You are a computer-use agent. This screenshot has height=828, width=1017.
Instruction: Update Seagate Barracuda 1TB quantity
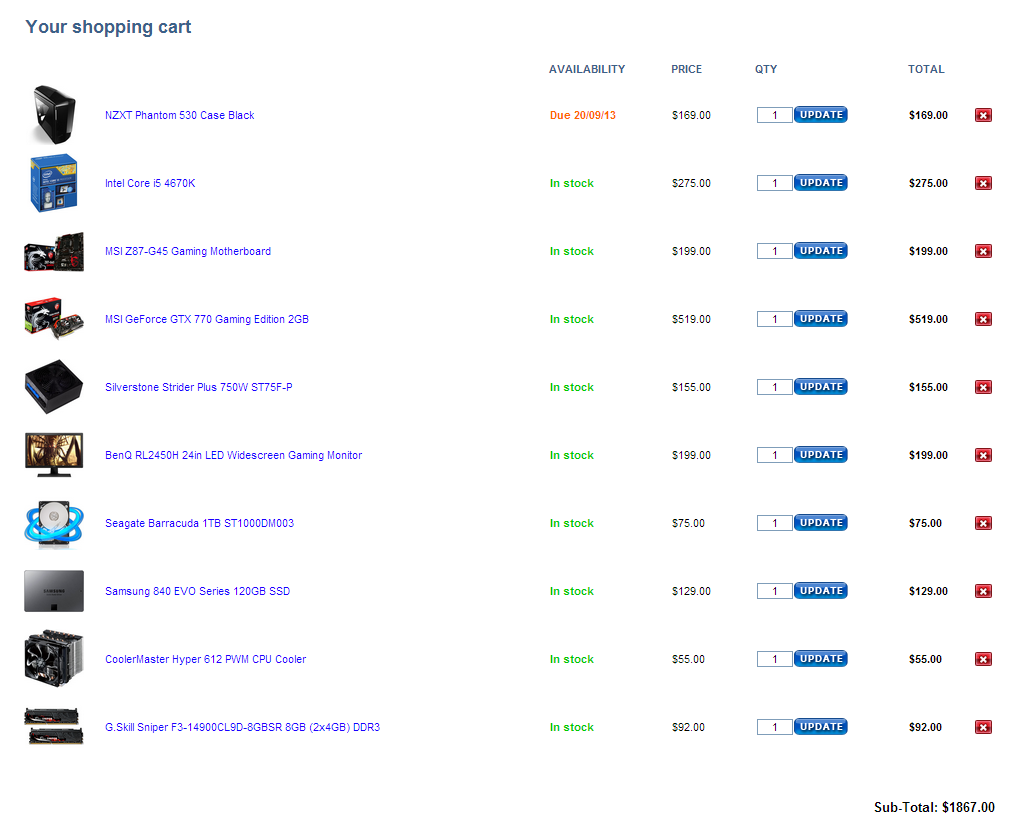(x=820, y=523)
